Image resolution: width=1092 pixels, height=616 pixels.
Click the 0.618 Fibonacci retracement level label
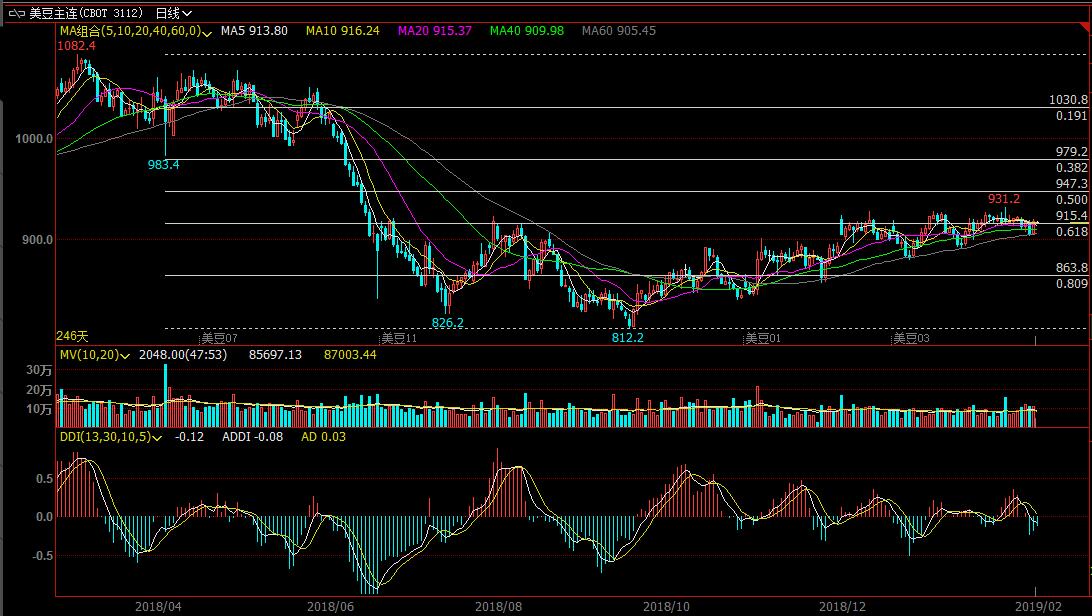coord(1071,232)
